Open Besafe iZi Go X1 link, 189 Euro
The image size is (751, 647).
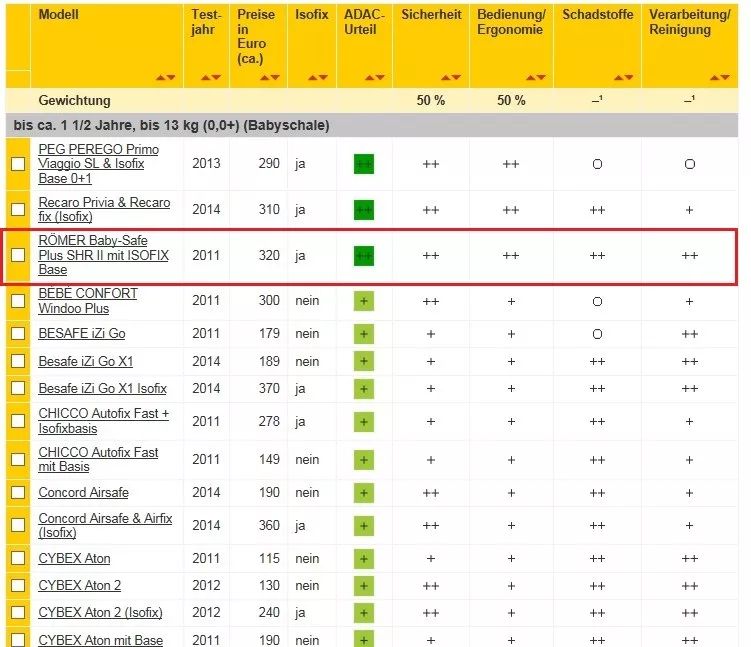pos(86,361)
